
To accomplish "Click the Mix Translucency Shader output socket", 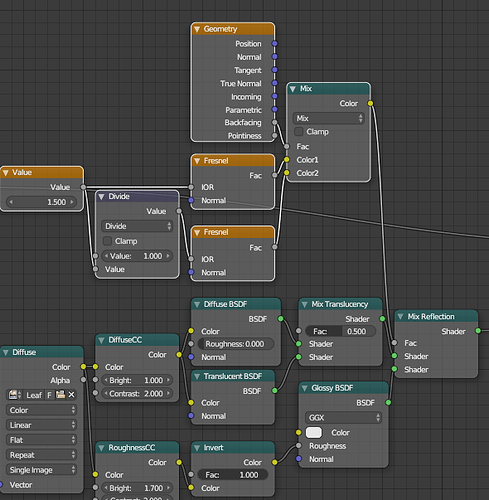I will point(382,319).
